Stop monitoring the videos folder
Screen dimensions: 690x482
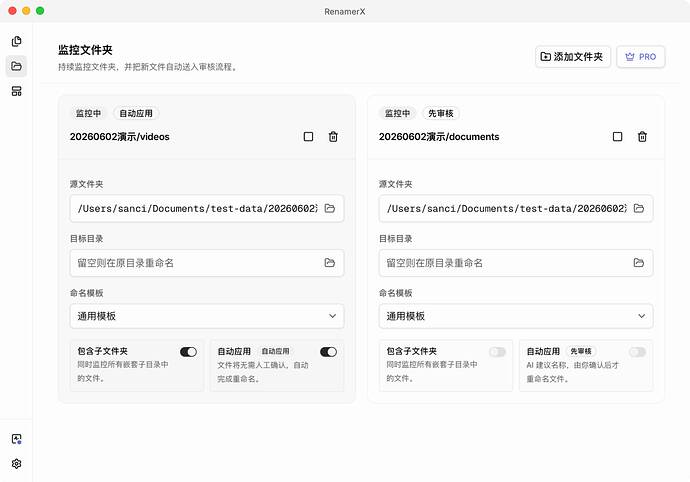pos(308,136)
